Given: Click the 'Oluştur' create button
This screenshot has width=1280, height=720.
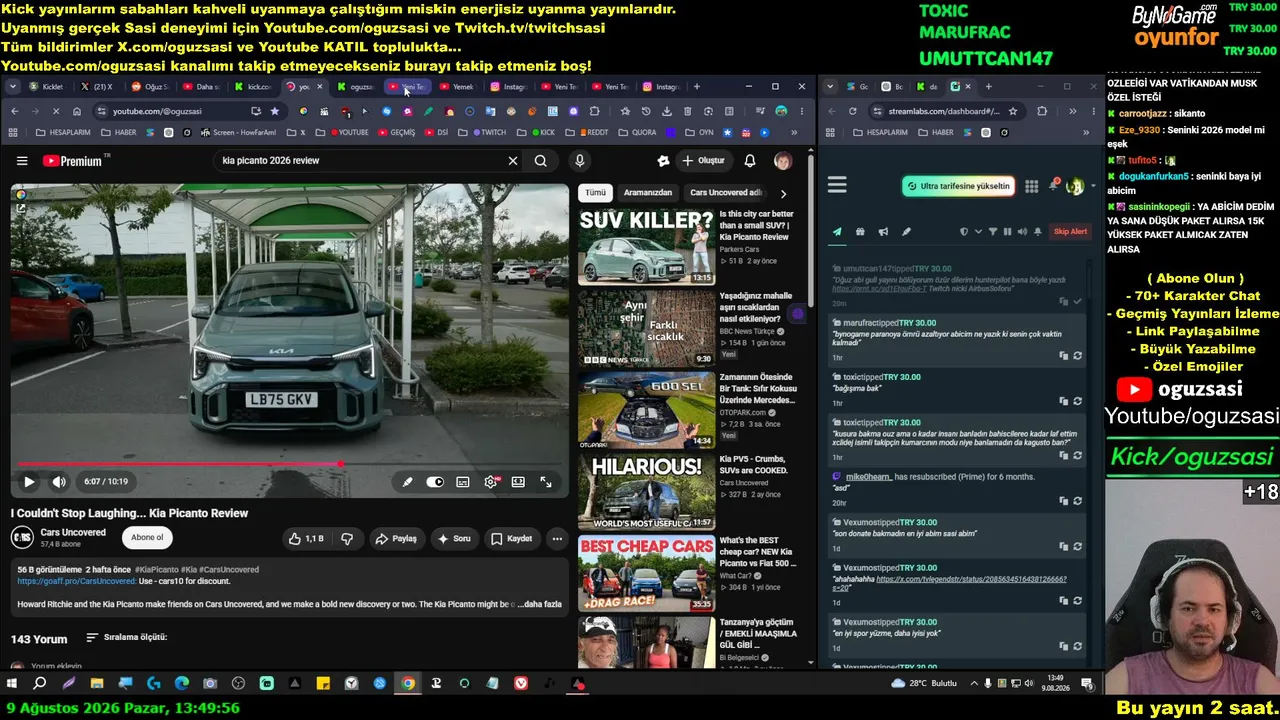Looking at the screenshot, I should [x=703, y=161].
